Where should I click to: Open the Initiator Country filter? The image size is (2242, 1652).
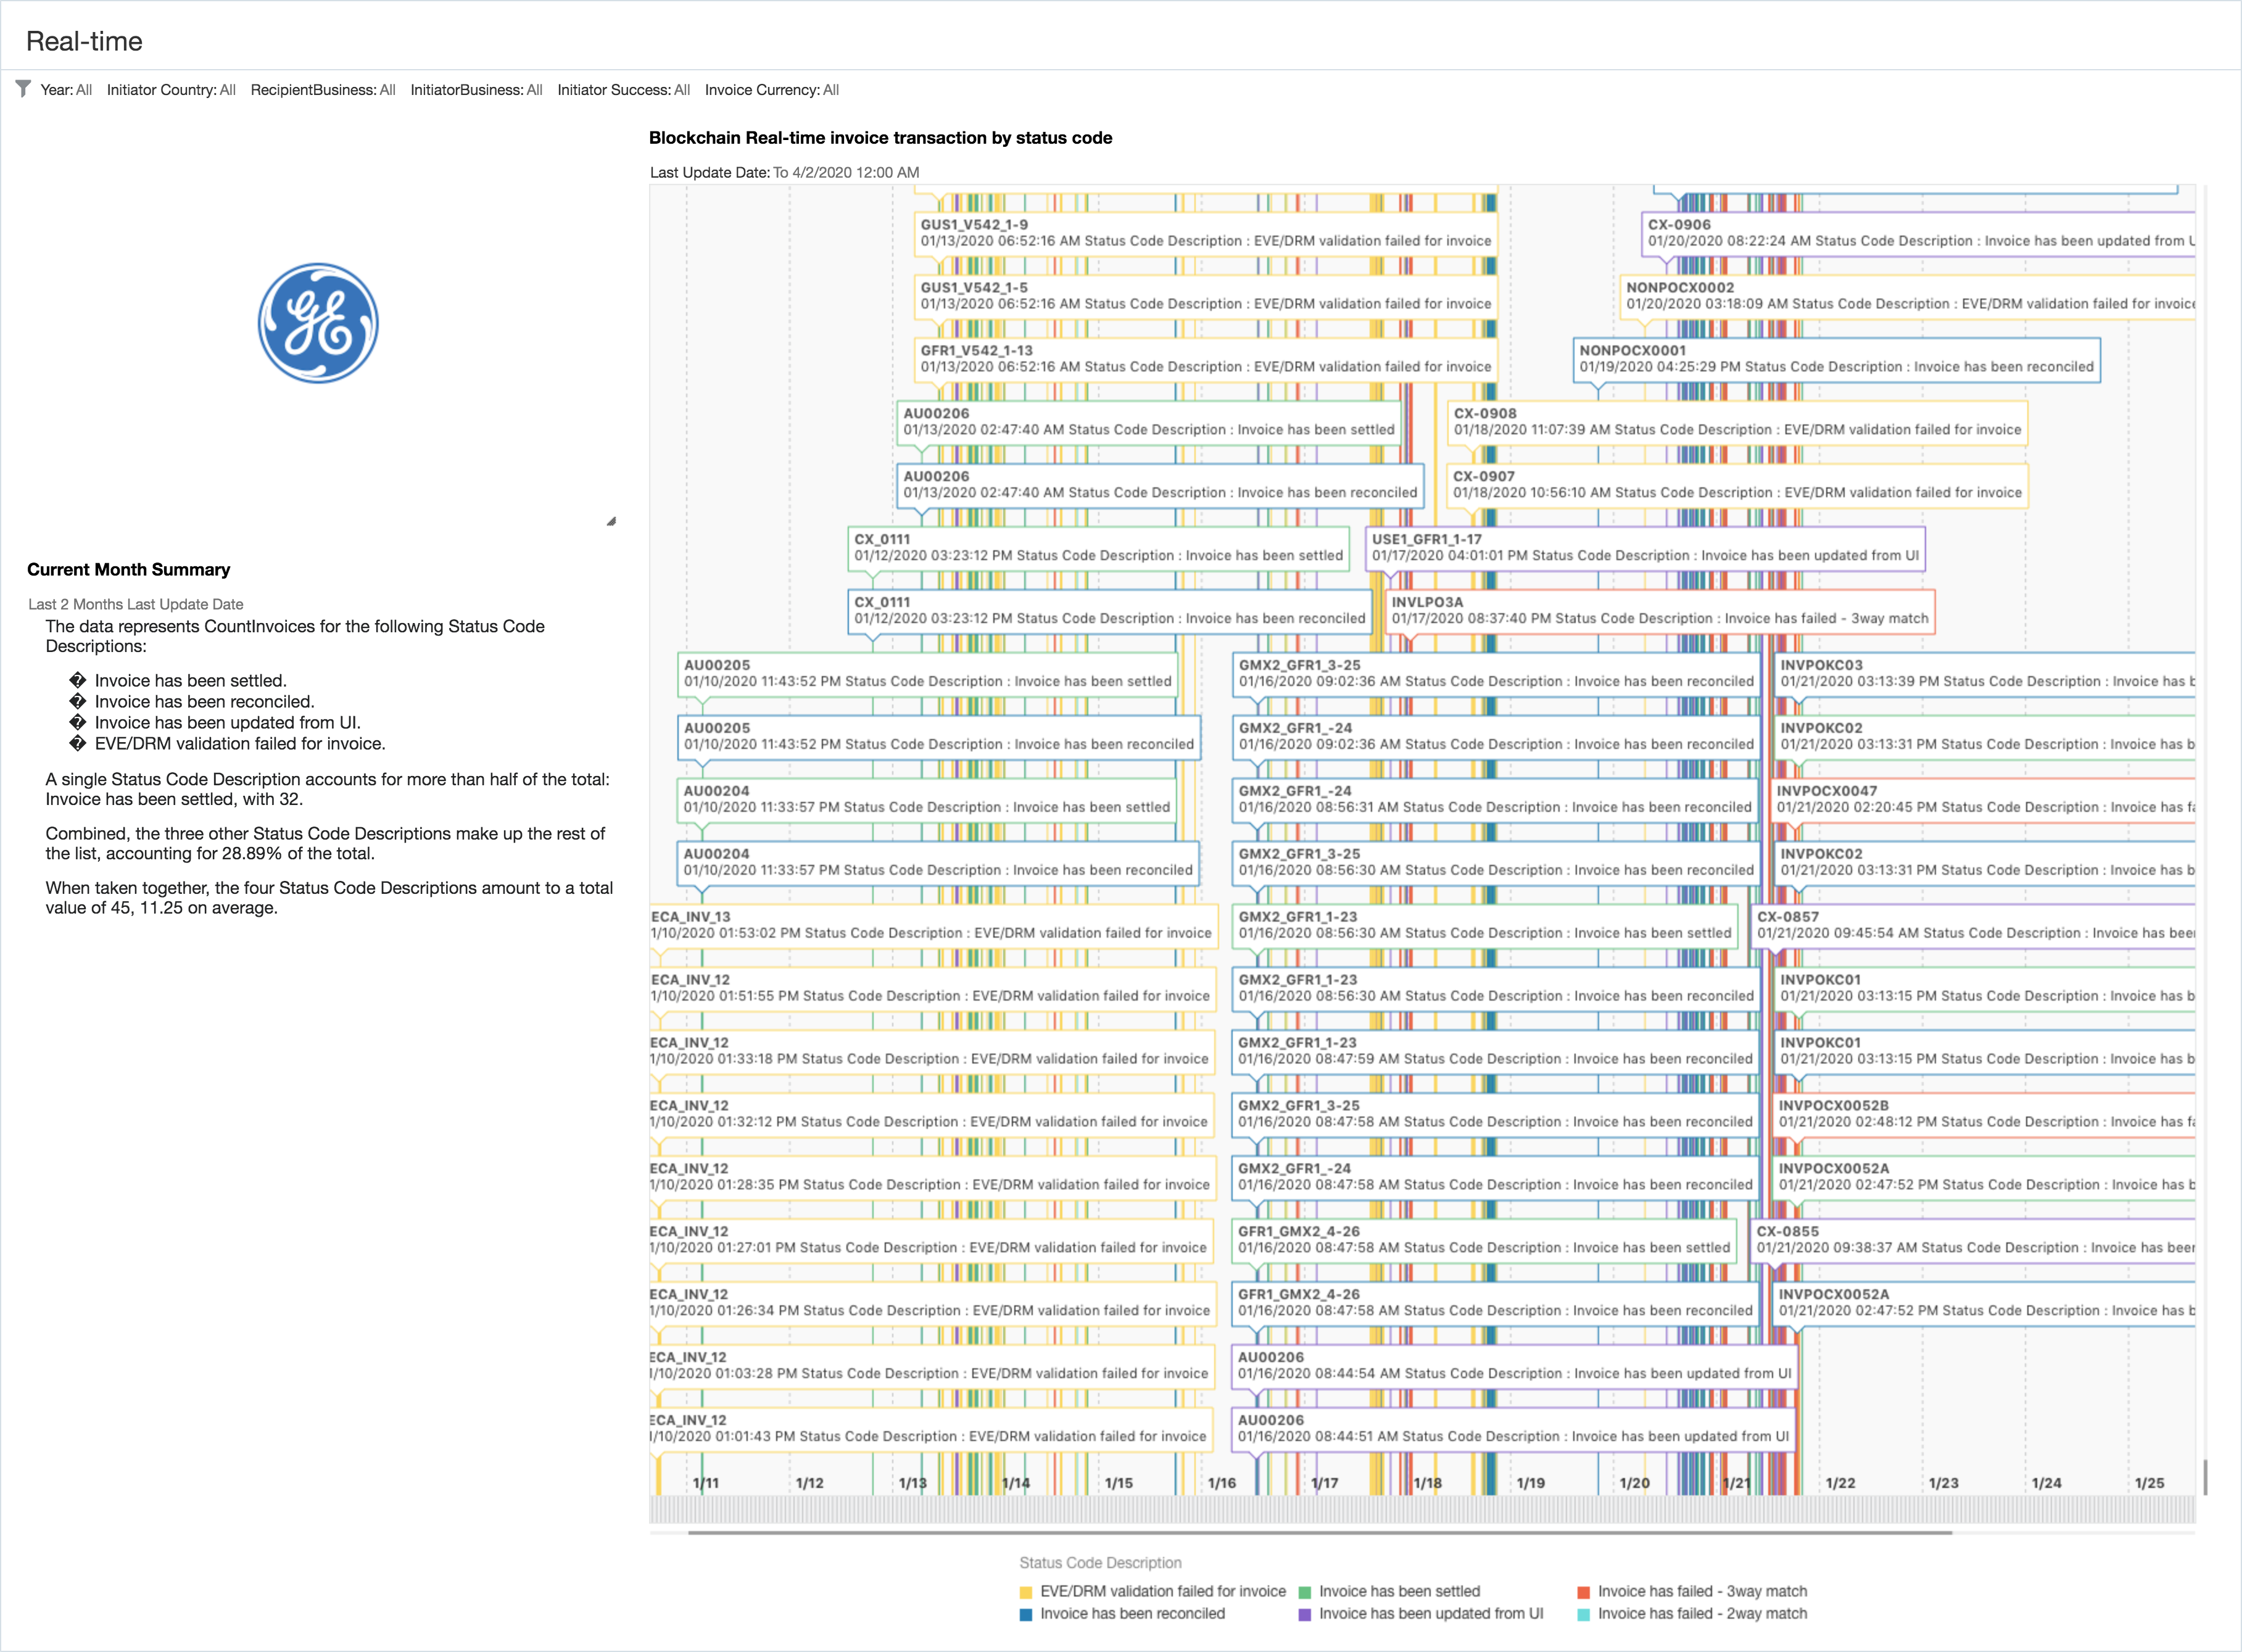coord(172,90)
